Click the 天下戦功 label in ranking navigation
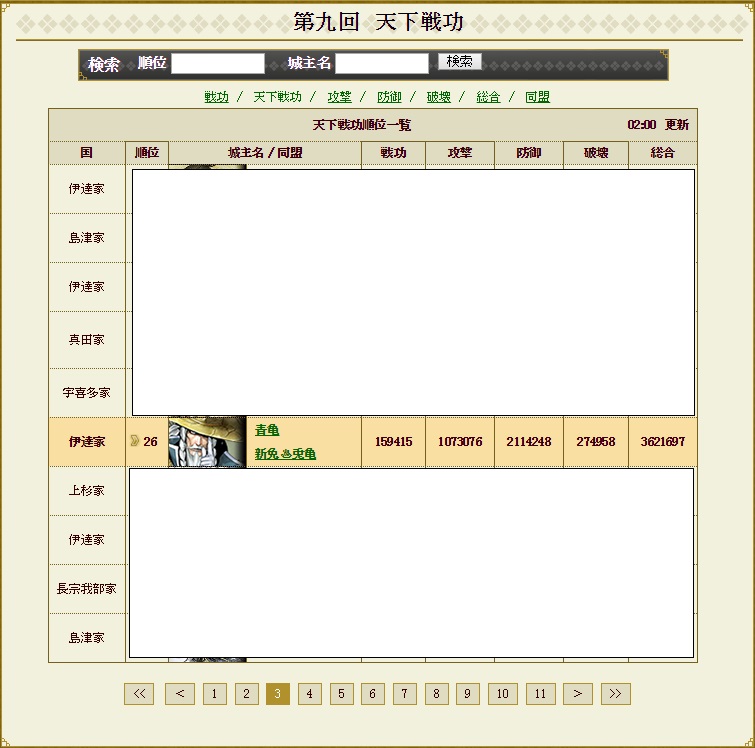This screenshot has height=748, width=755. point(277,97)
